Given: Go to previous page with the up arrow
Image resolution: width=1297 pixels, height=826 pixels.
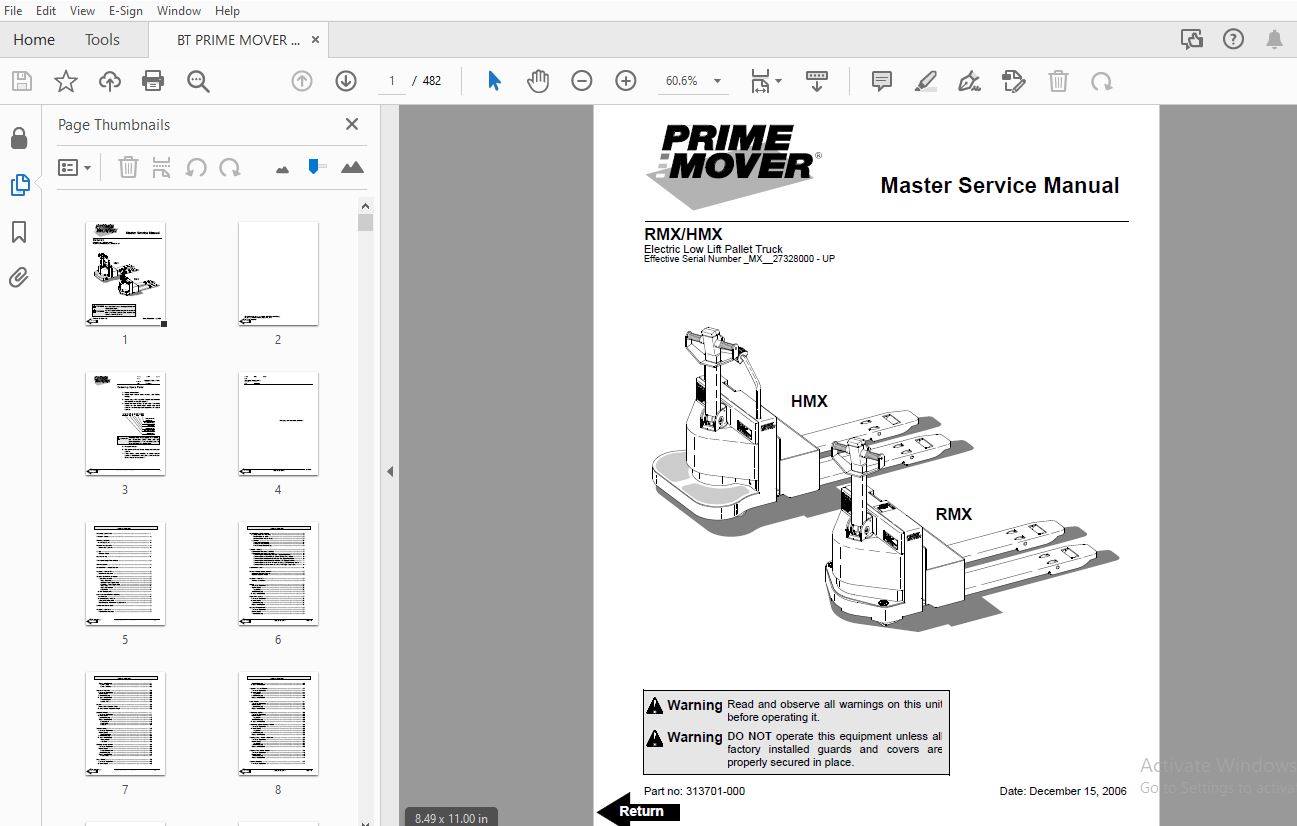Looking at the screenshot, I should point(302,81).
